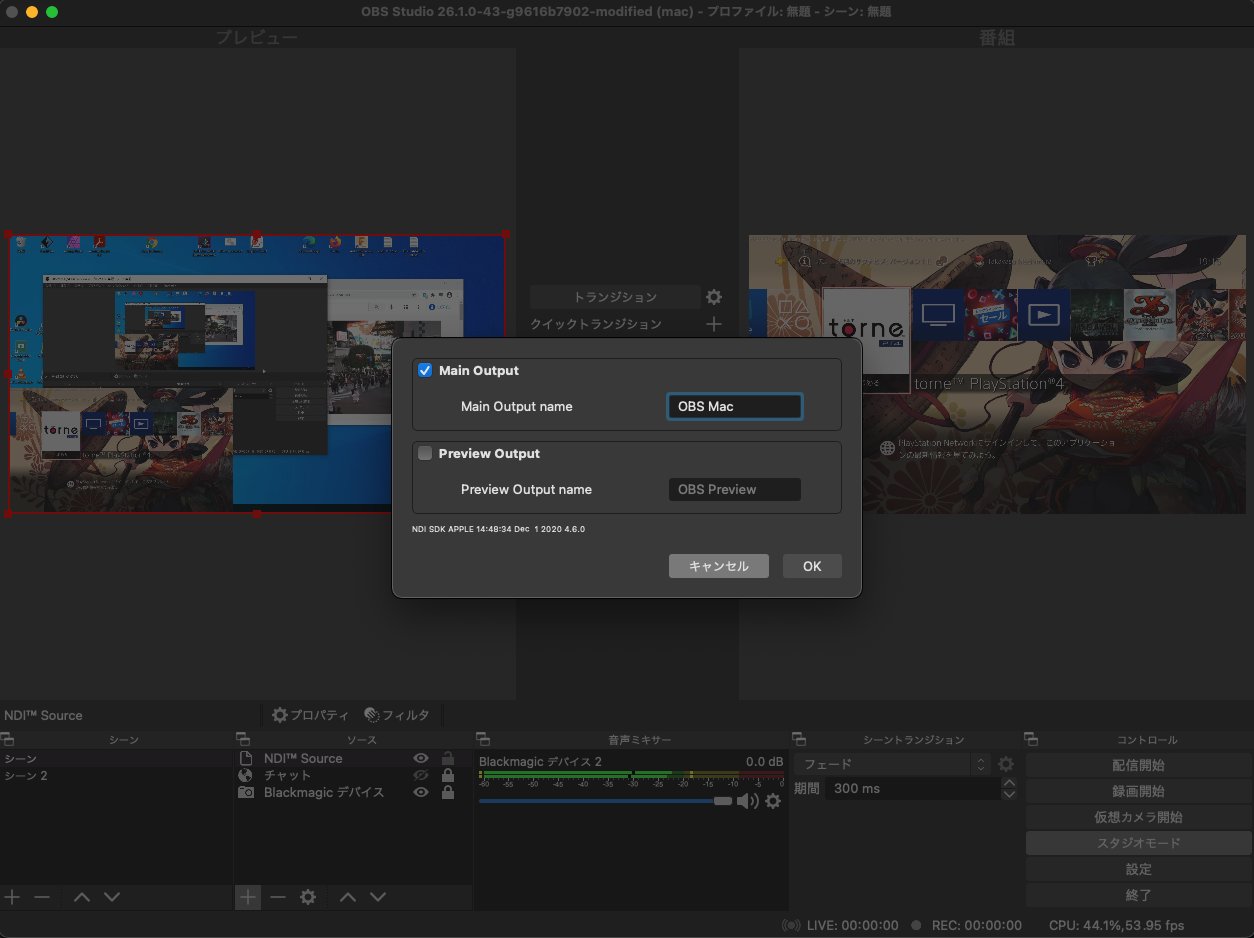Unlock the Blackmagic デバイス padlock
This screenshot has width=1254, height=938.
pyautogui.click(x=448, y=792)
